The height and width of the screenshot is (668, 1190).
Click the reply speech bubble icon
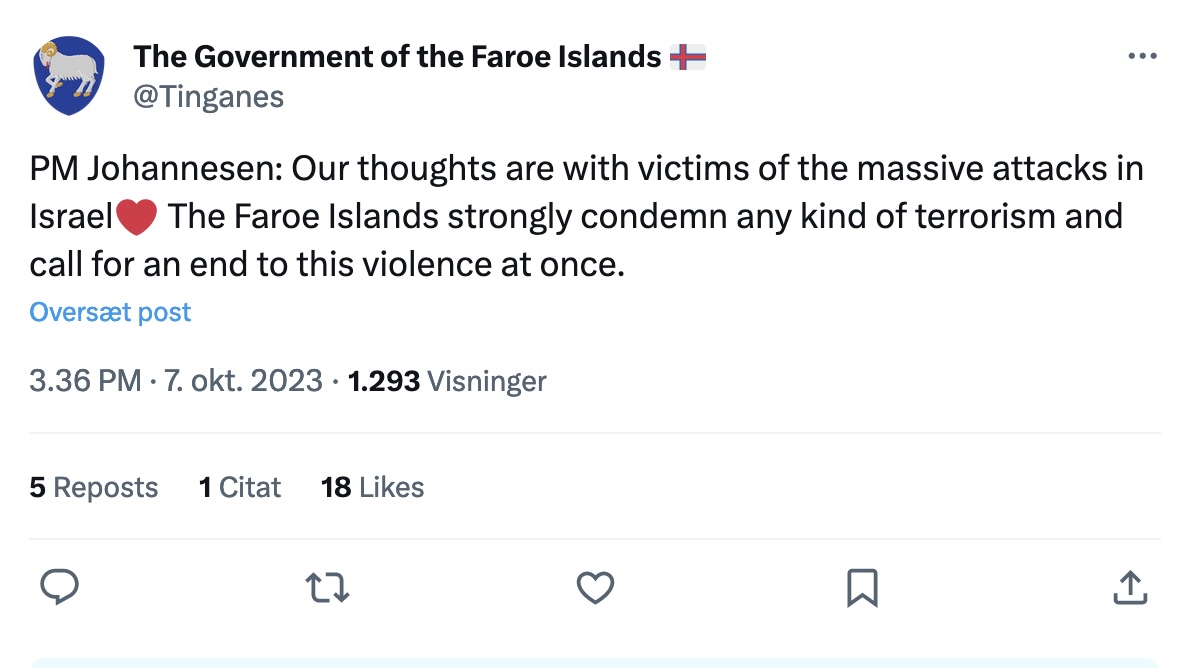(59, 587)
